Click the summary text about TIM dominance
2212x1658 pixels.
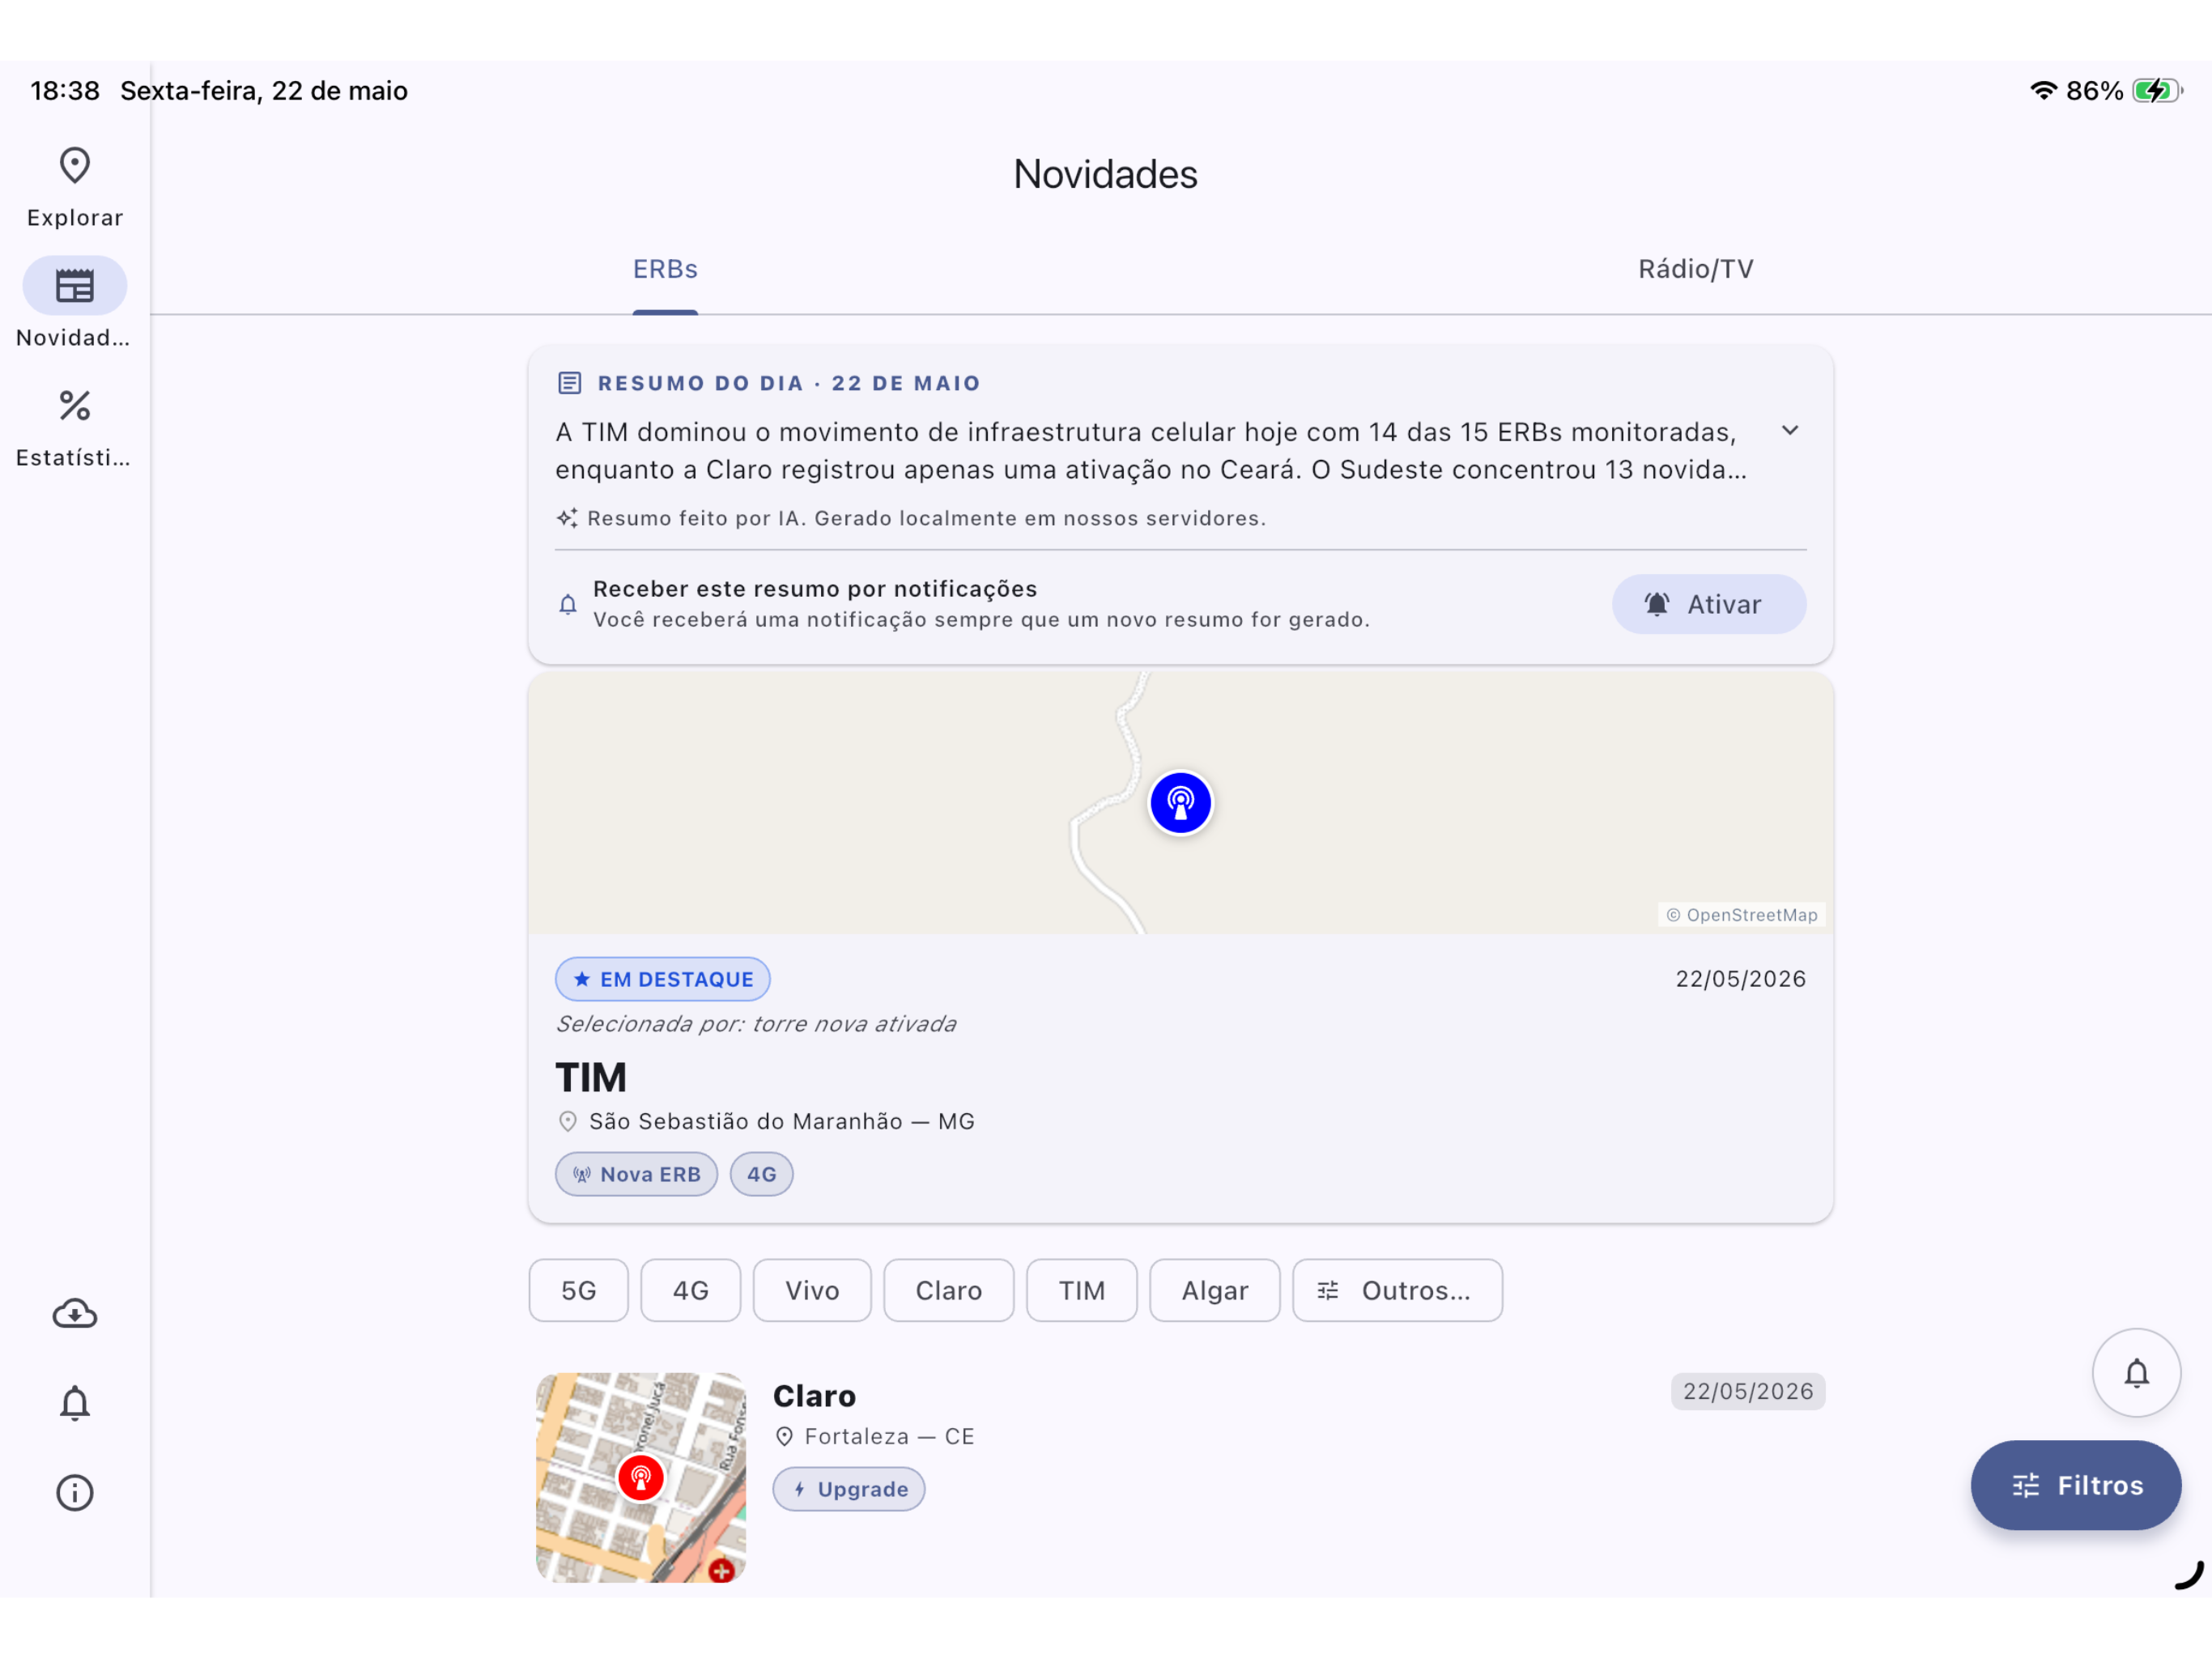click(1151, 451)
